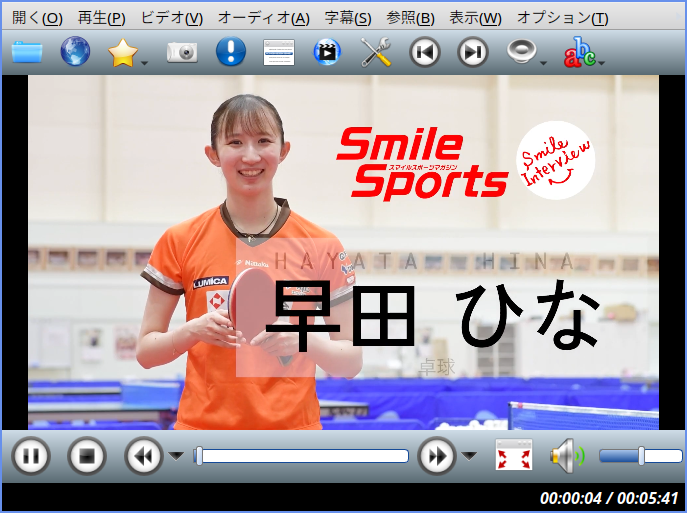Expand the favorites star dropdown arrow
The height and width of the screenshot is (513, 687).
145,63
